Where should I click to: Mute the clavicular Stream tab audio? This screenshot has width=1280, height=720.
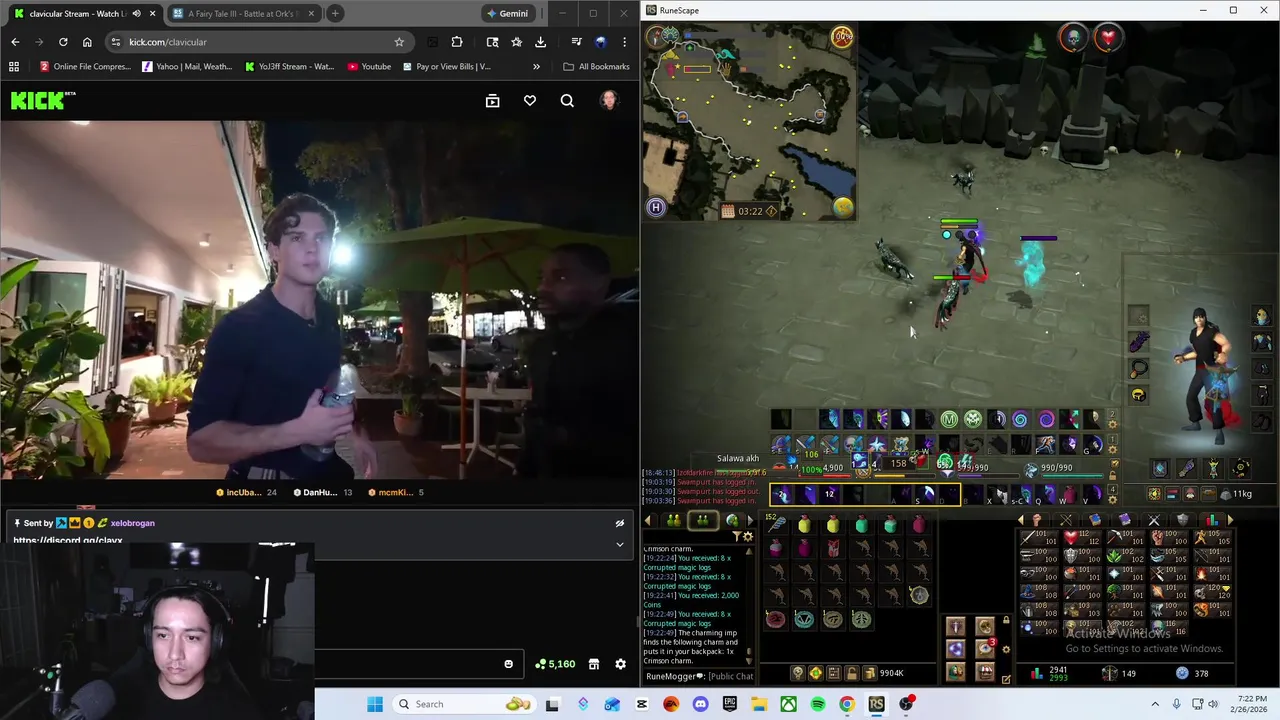click(x=136, y=13)
